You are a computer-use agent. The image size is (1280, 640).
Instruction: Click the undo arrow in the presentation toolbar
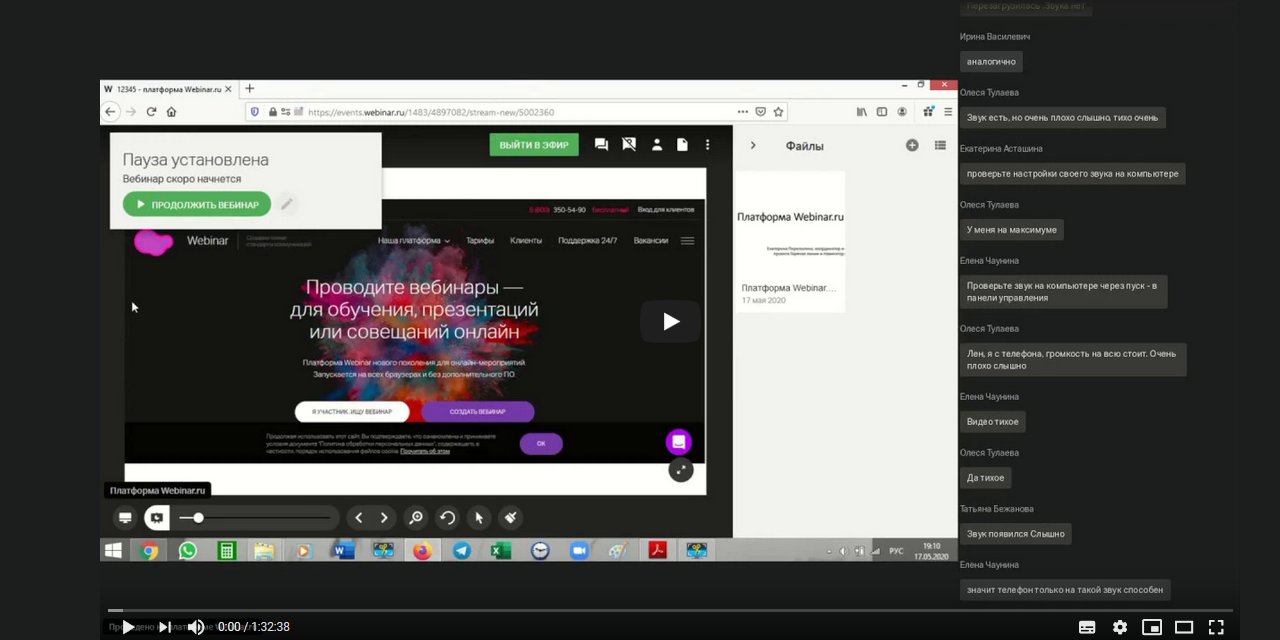pos(446,517)
